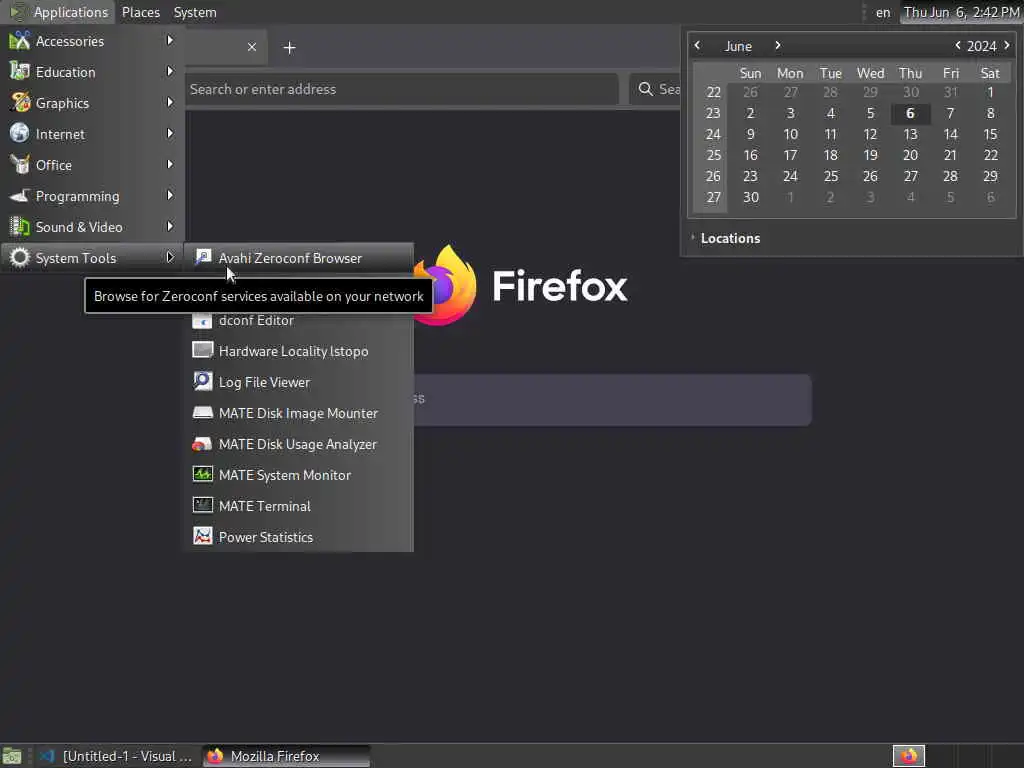Switch to Mozilla Firefox taskbar button

click(286, 756)
